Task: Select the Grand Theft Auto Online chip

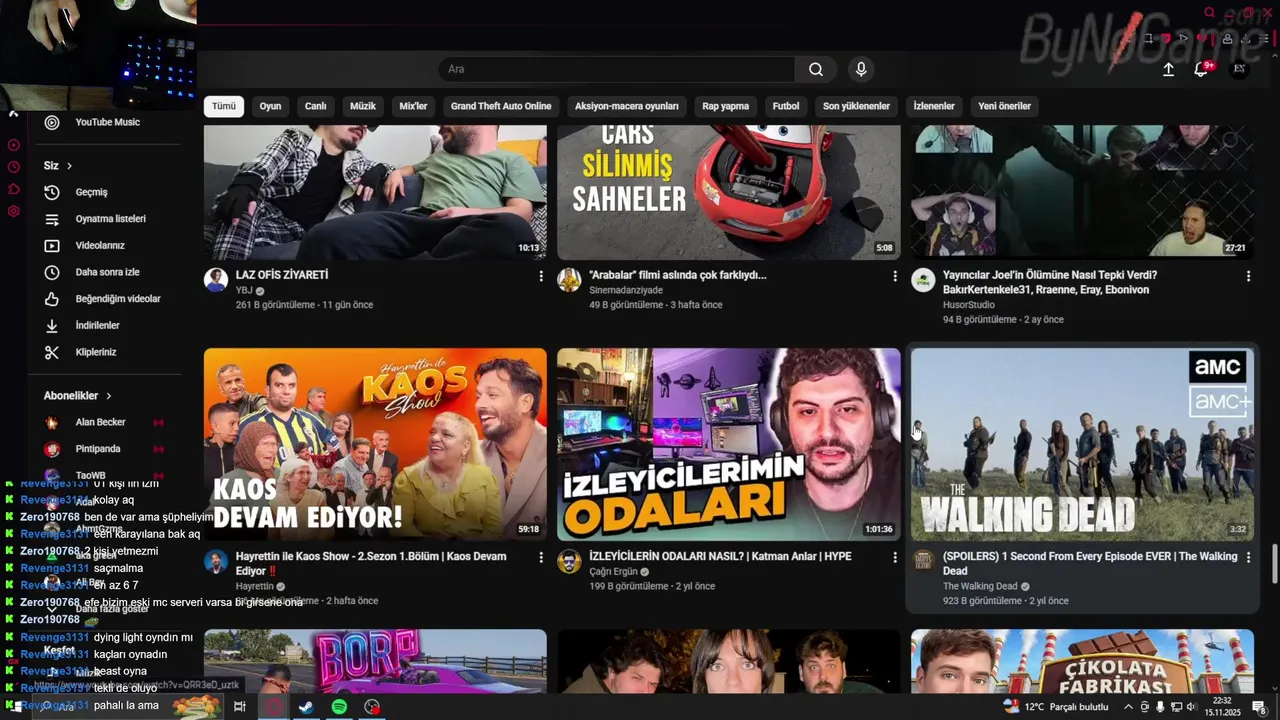Action: click(x=501, y=106)
